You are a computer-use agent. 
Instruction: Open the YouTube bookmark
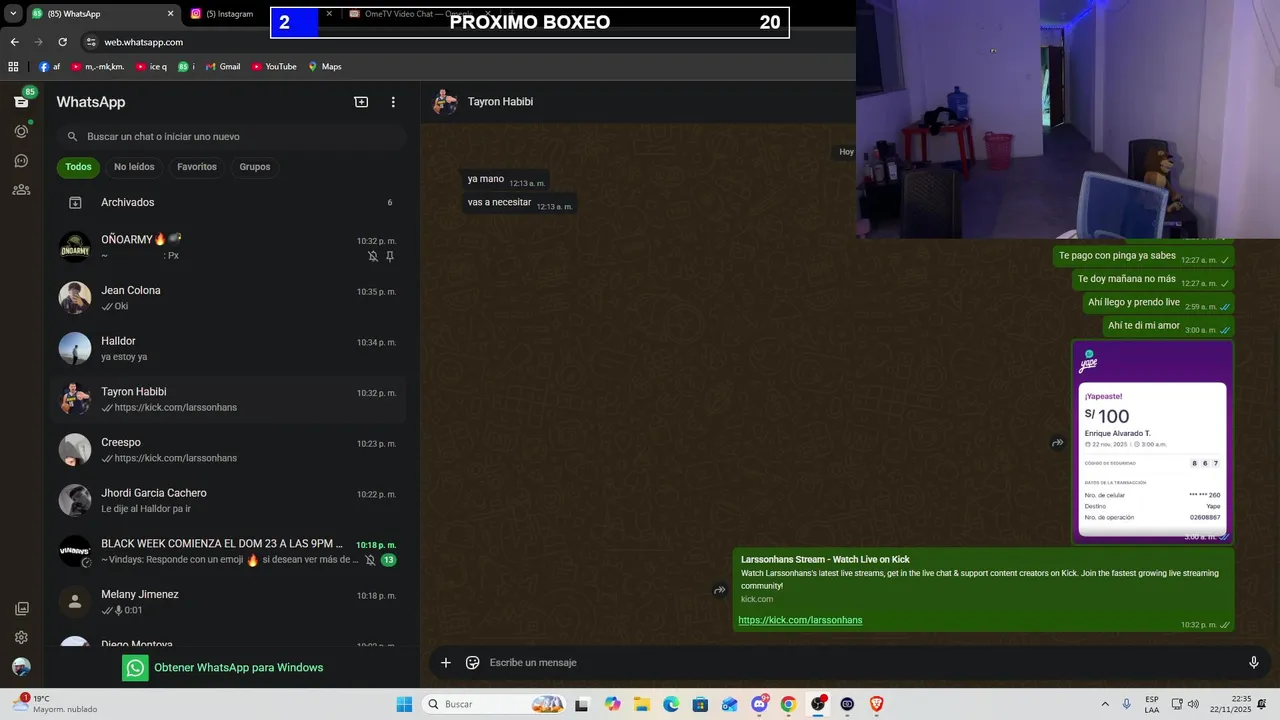(x=274, y=67)
